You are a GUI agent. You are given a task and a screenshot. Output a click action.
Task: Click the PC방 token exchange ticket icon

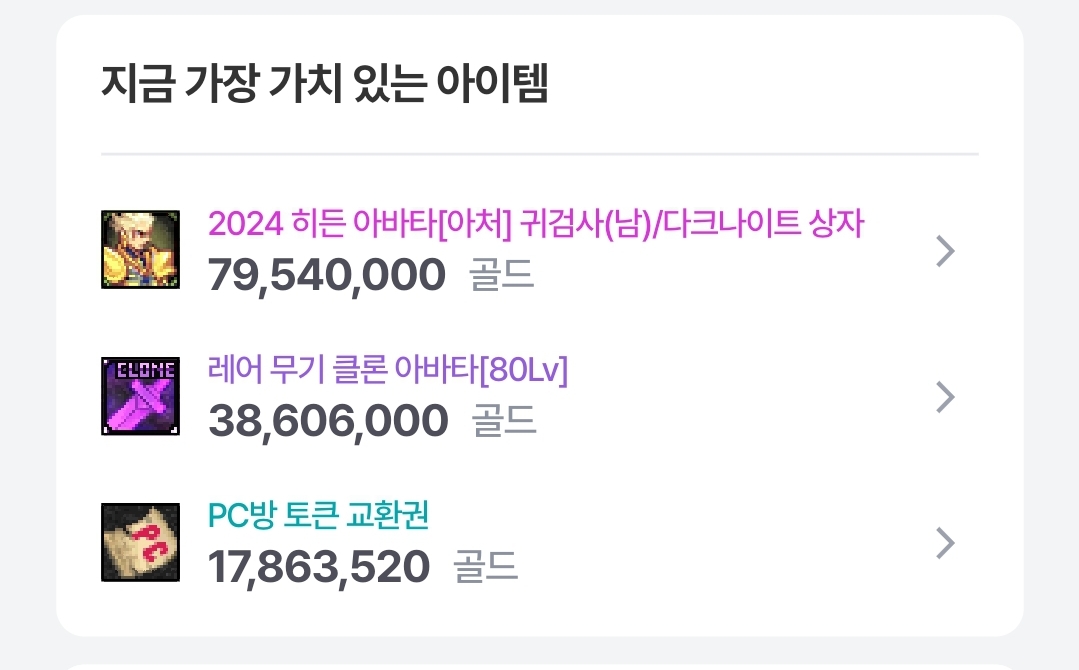point(140,542)
